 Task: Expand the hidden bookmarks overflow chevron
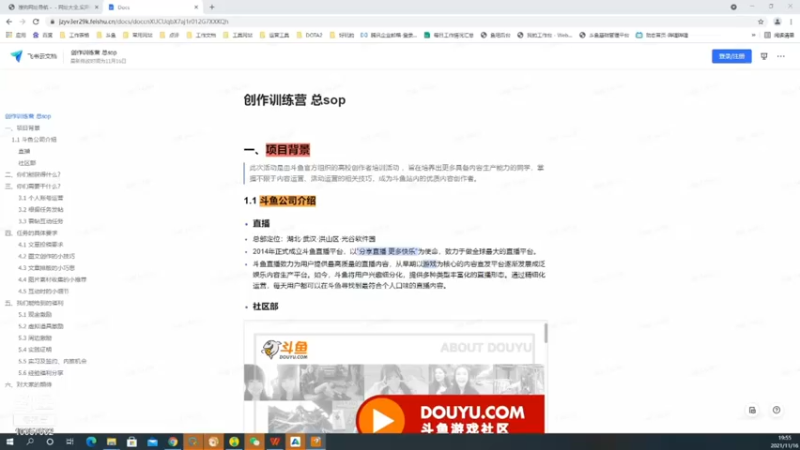(x=754, y=35)
